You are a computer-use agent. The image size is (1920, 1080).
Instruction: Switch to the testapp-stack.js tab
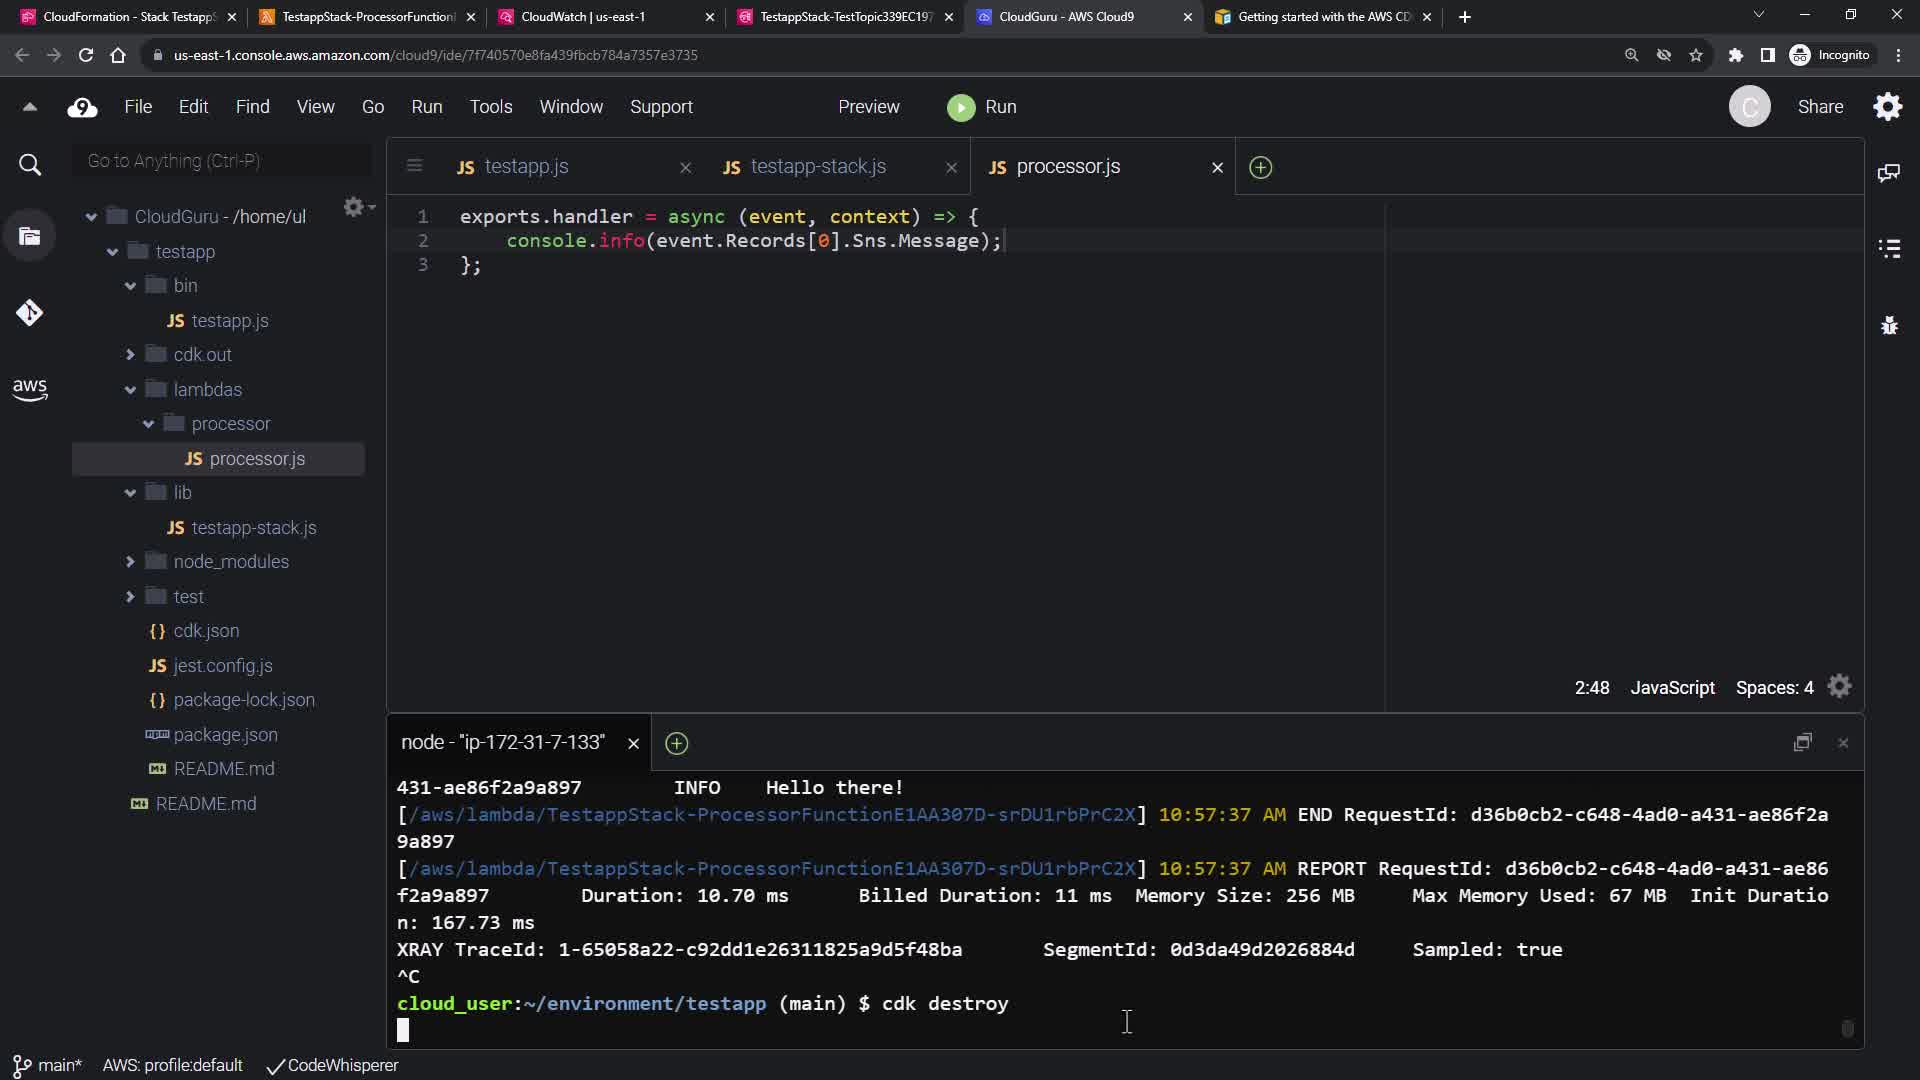coord(817,167)
